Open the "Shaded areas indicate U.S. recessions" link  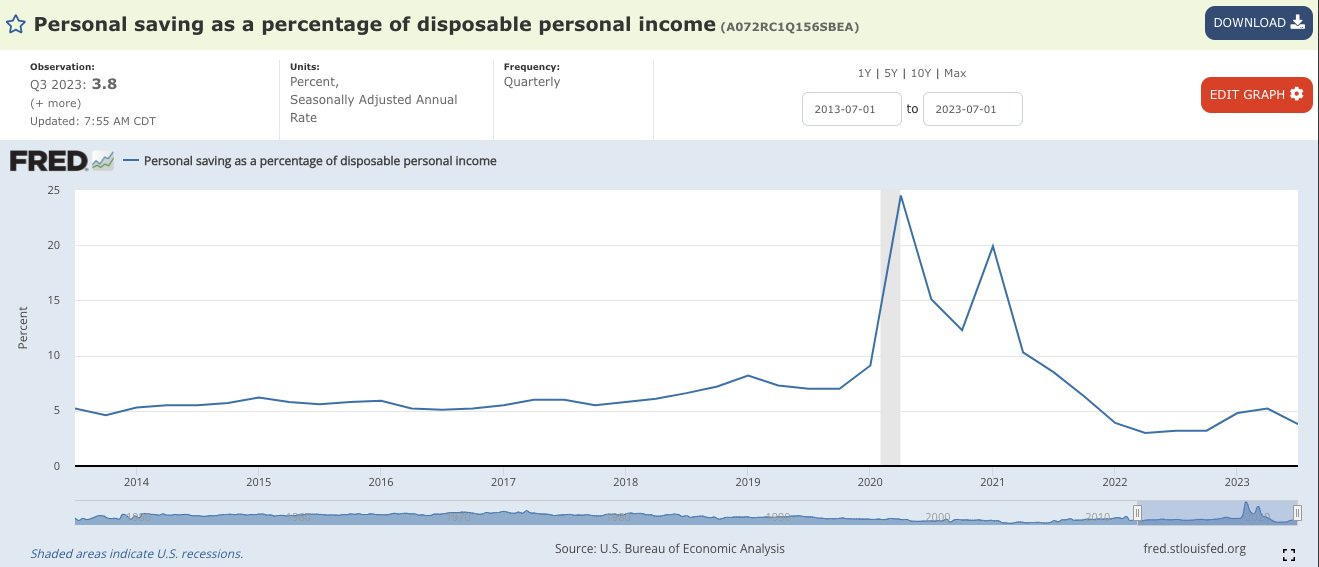coord(136,553)
